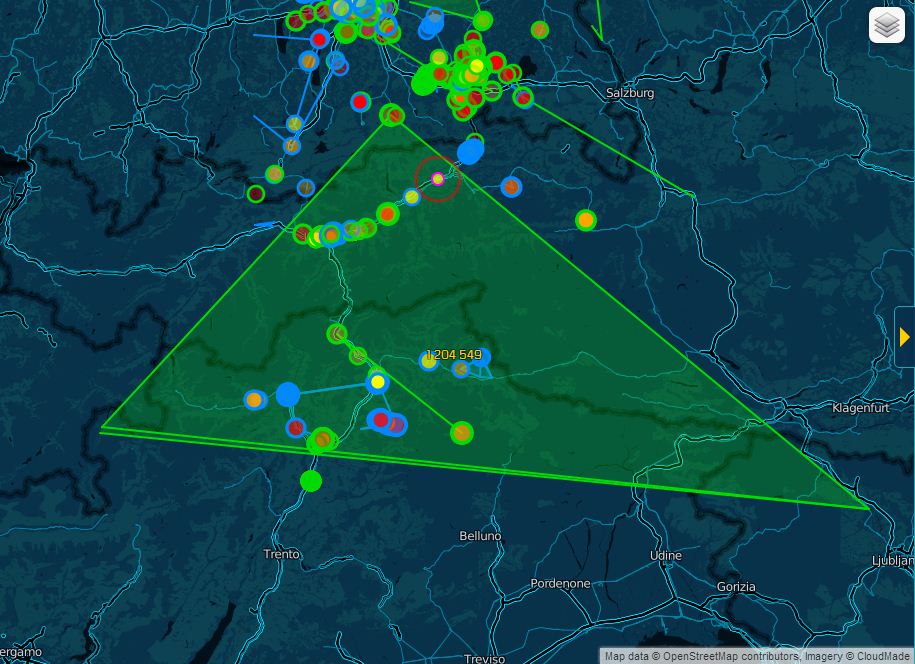Open the map layers chooser
This screenshot has height=664, width=915.
click(886, 26)
